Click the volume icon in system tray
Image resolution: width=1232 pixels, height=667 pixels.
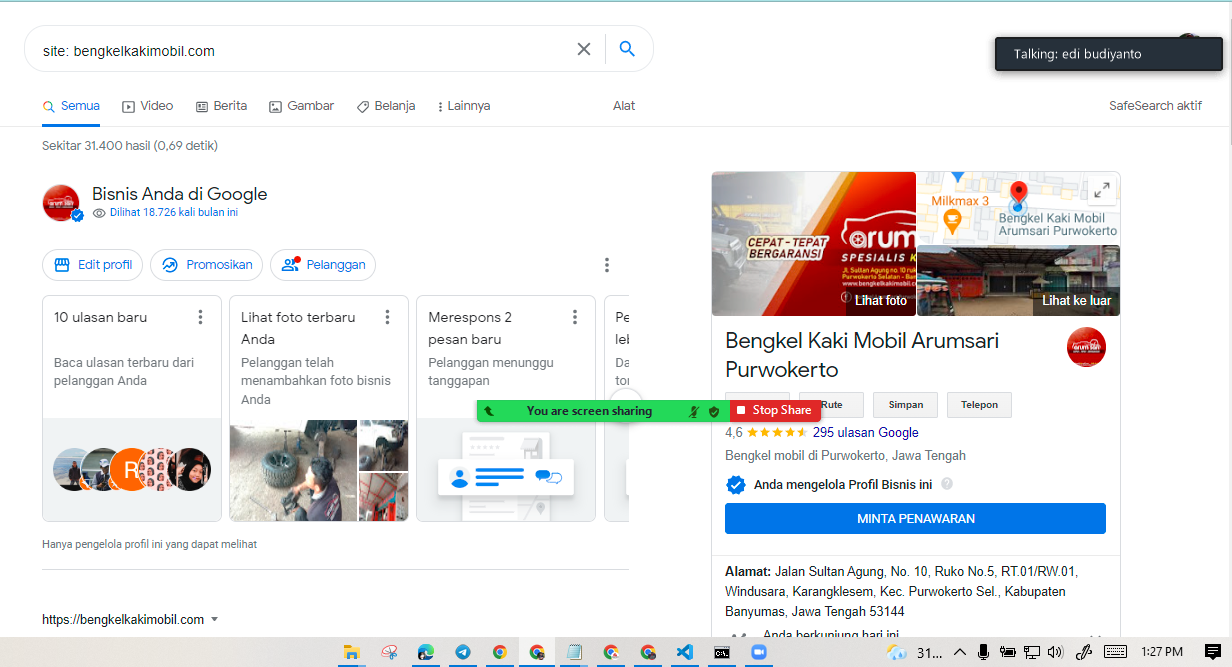1055,652
